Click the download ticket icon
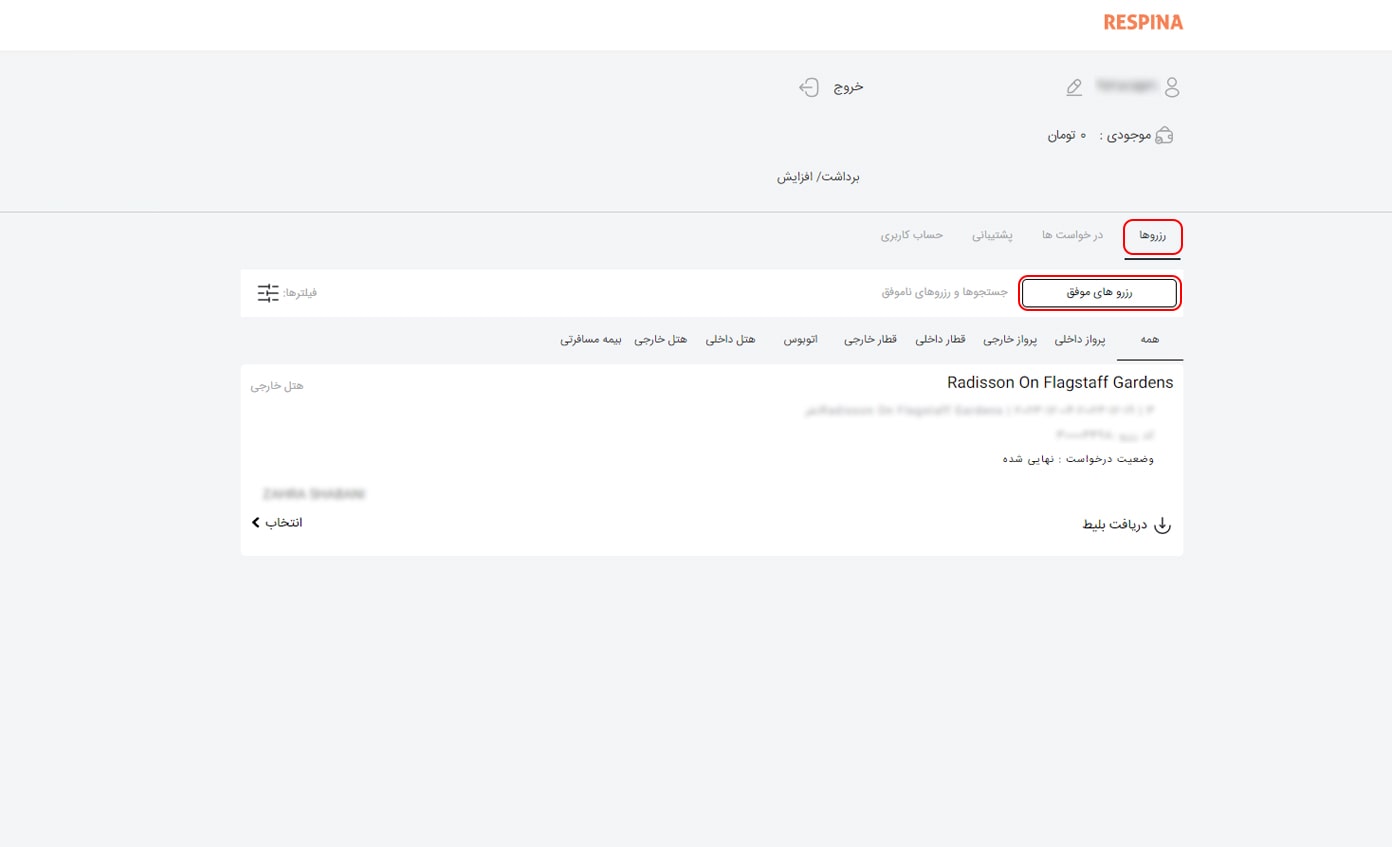Viewport: 1392px width, 847px height. click(1162, 525)
